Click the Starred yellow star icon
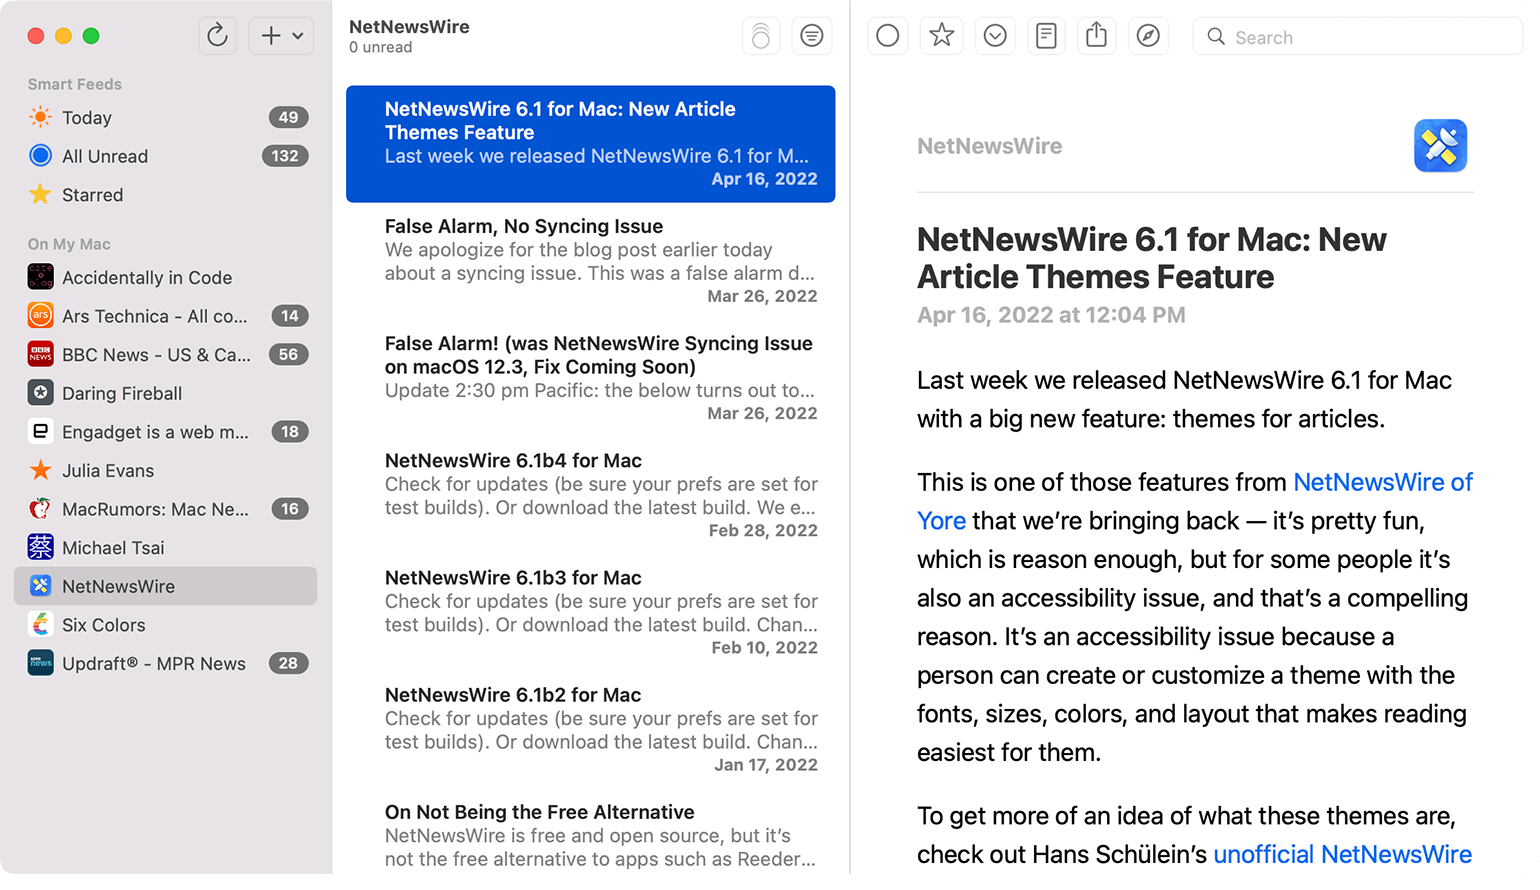 pyautogui.click(x=40, y=194)
